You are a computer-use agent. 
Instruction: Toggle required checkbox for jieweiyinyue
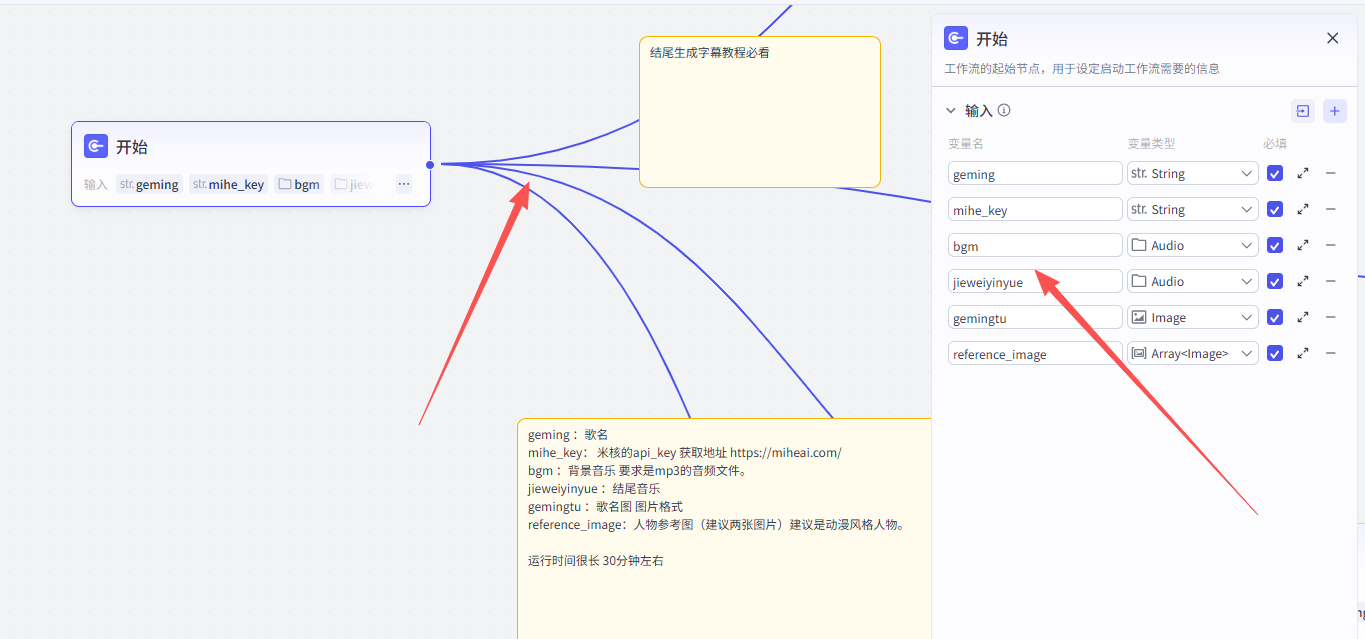[x=1274, y=281]
